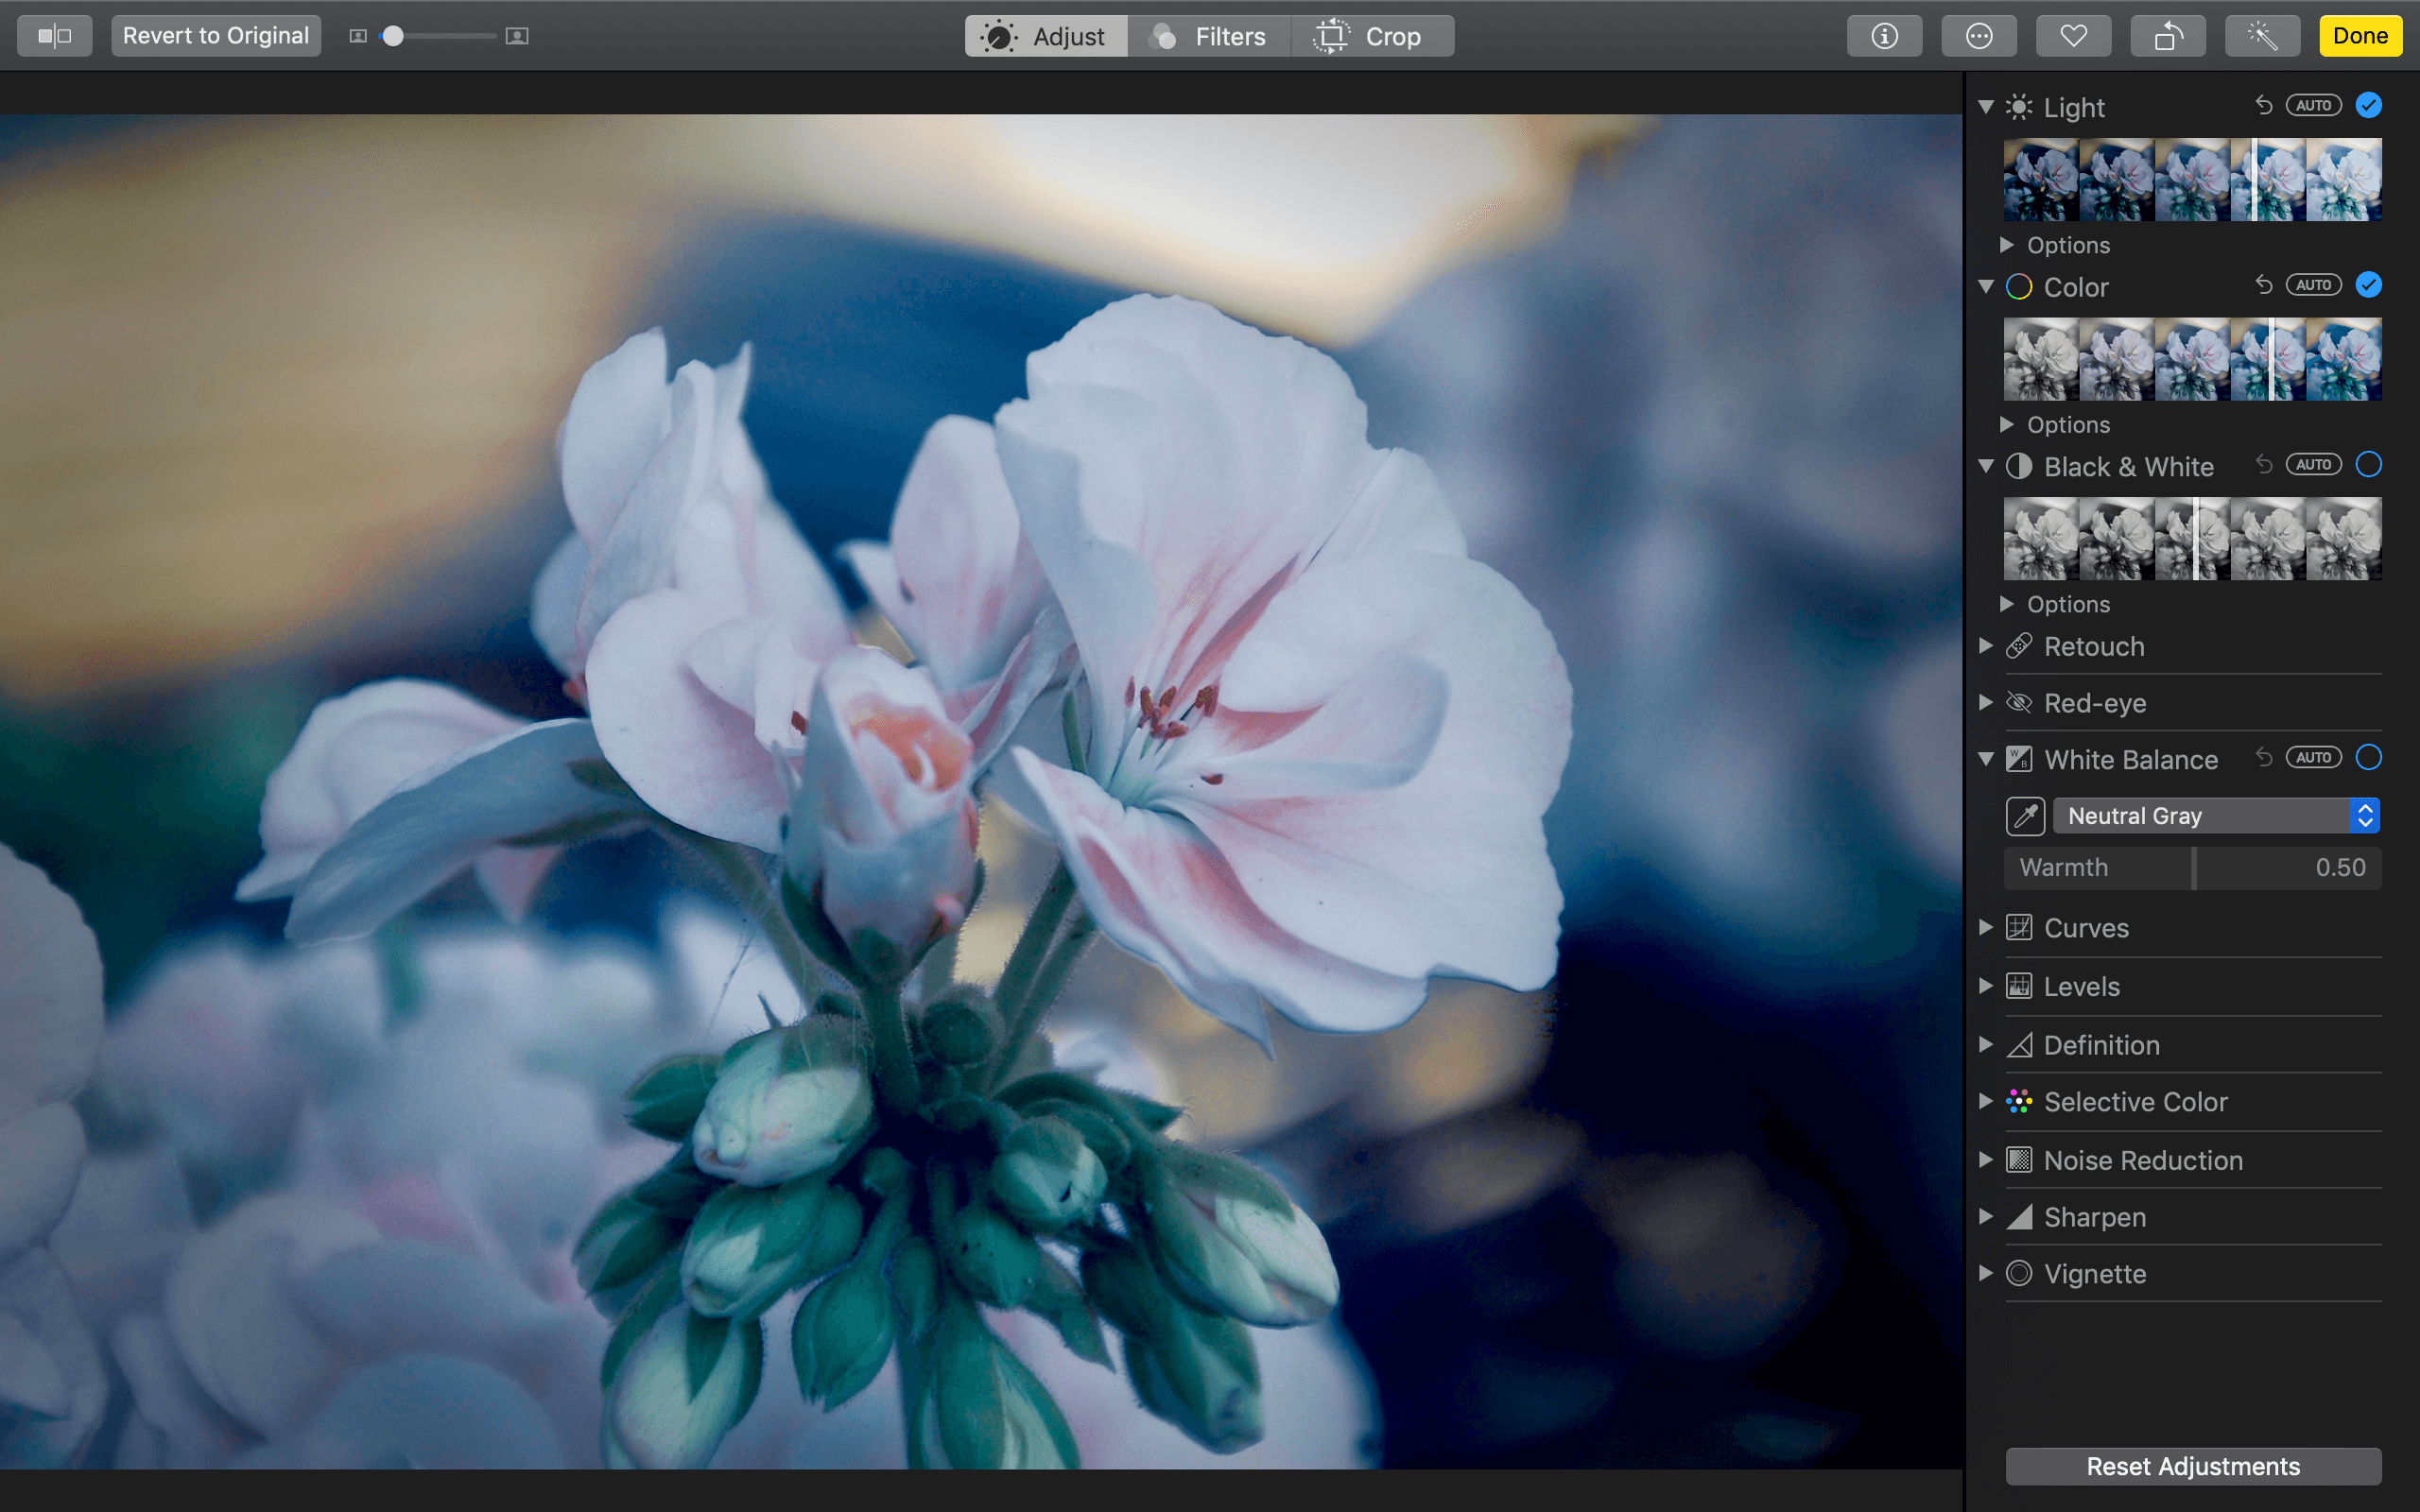Toggle the Light adjustment checkbox
The width and height of the screenshot is (2420, 1512).
(2368, 105)
